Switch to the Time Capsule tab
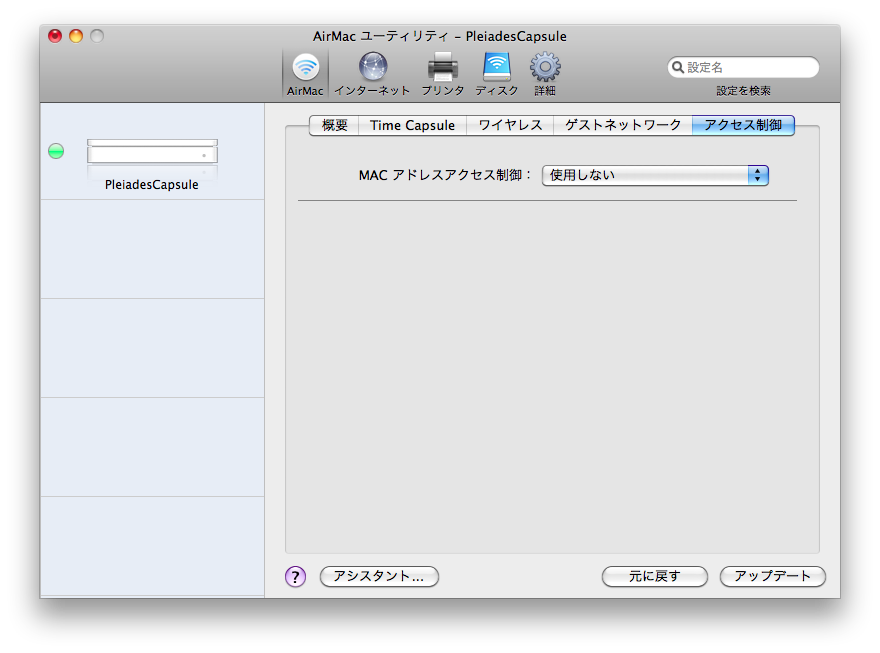Screen dimensions: 880x653 click(x=412, y=125)
